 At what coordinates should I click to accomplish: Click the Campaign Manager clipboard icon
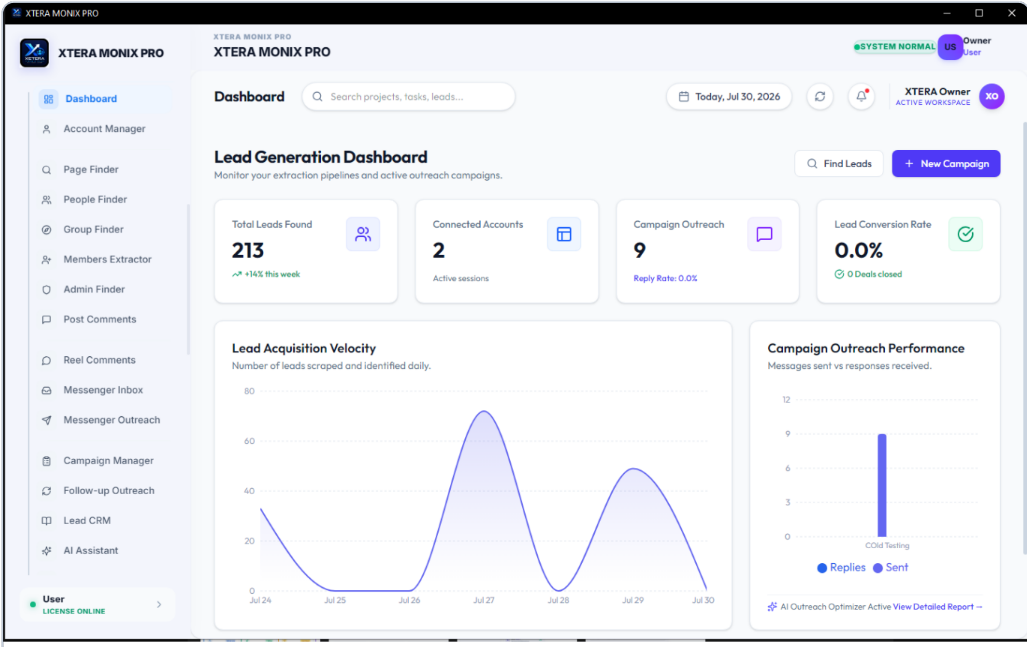pos(47,461)
